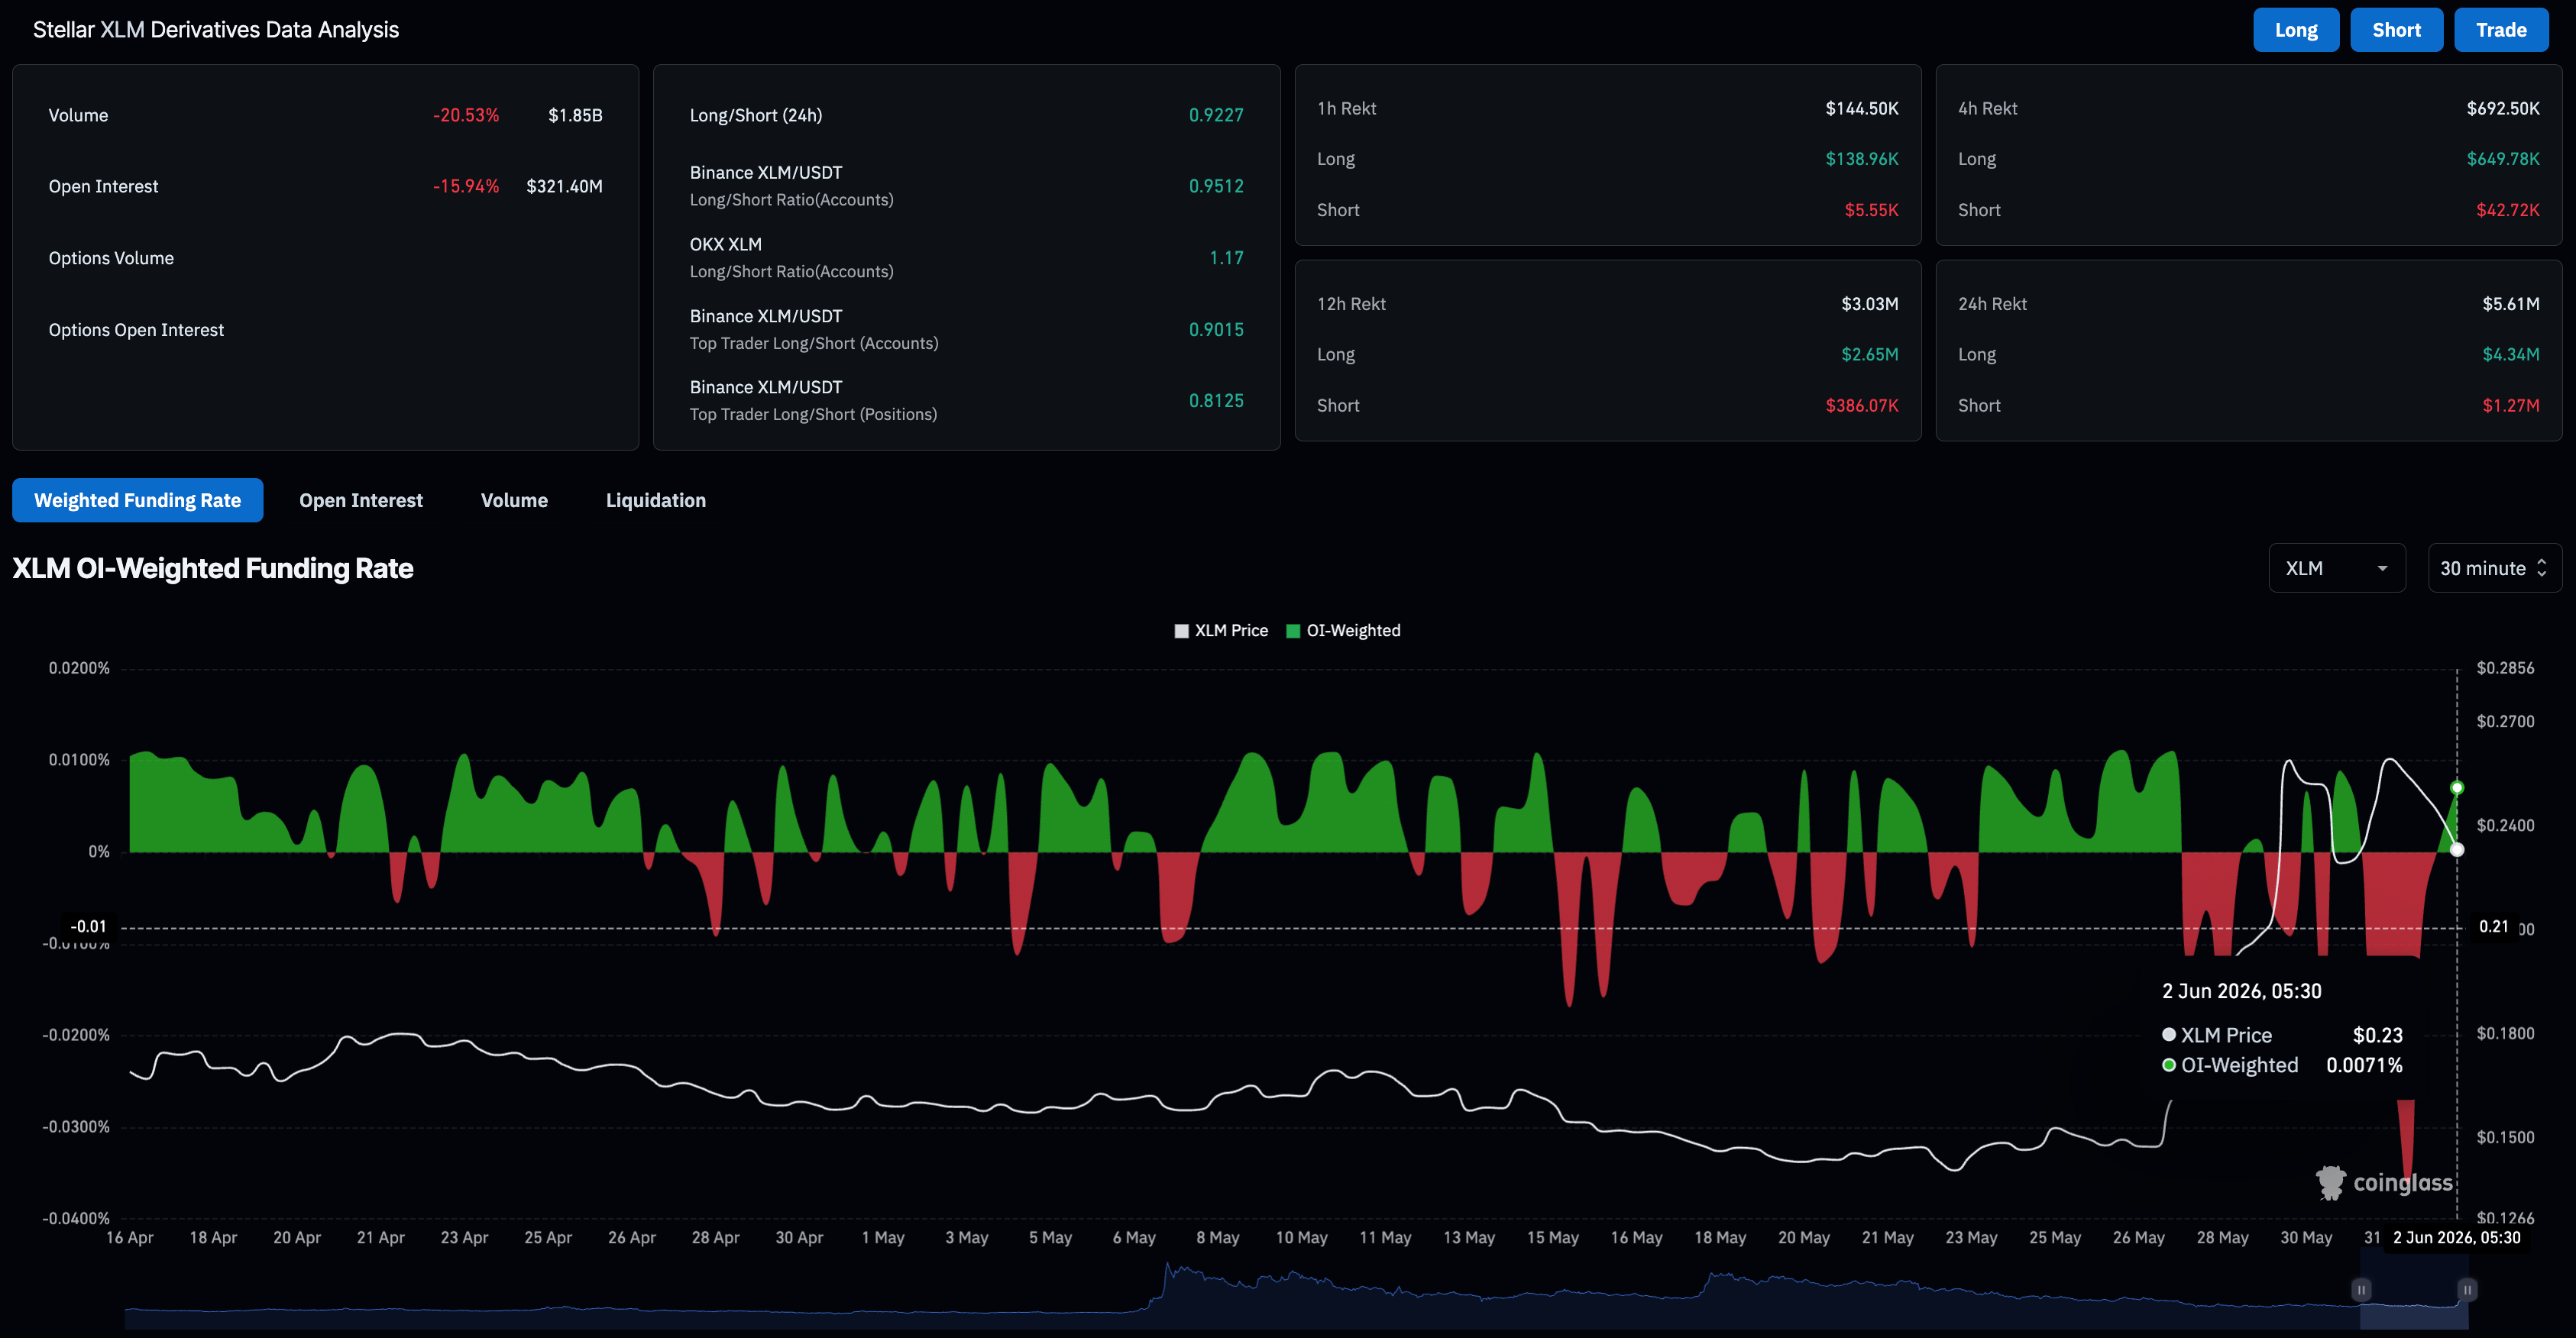This screenshot has width=2576, height=1338.
Task: Click the 'Stellar XLM Derivatives Data Analysis' title
Action: coord(216,30)
